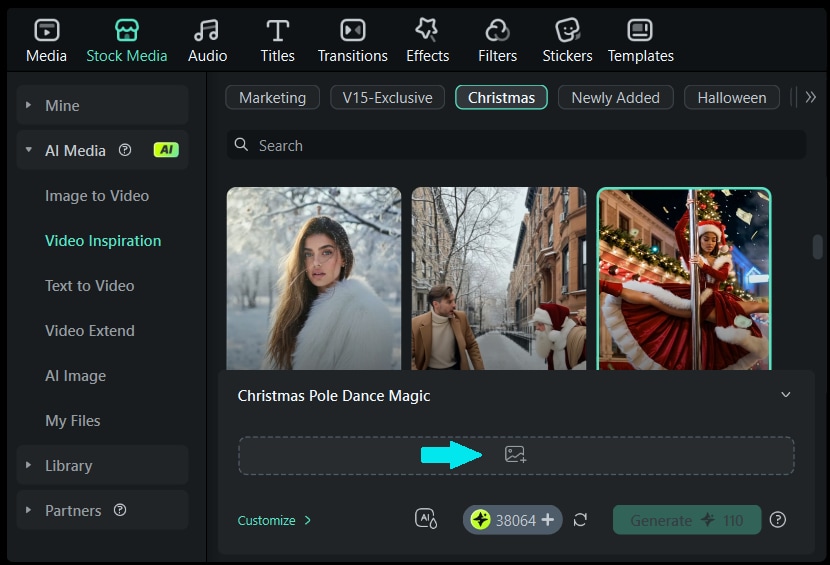Click the Partners help icon
The height and width of the screenshot is (565, 830).
point(120,510)
